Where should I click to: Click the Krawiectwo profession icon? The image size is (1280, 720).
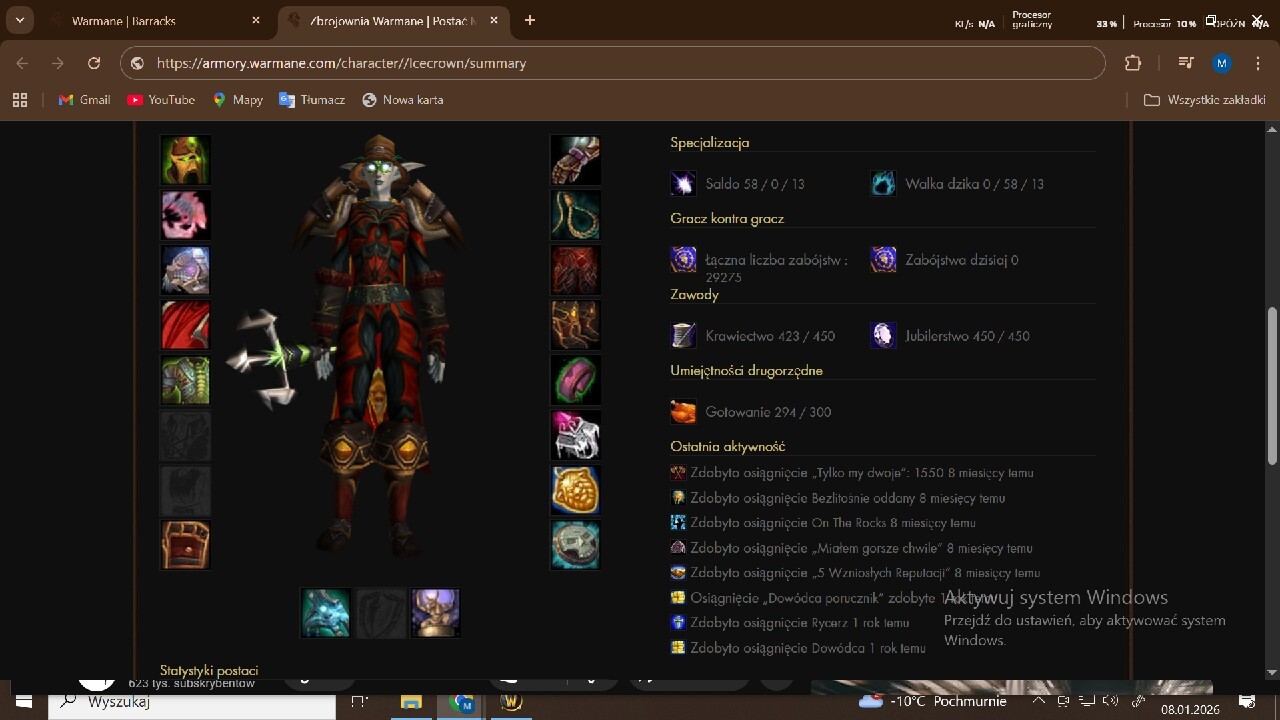pyautogui.click(x=683, y=335)
